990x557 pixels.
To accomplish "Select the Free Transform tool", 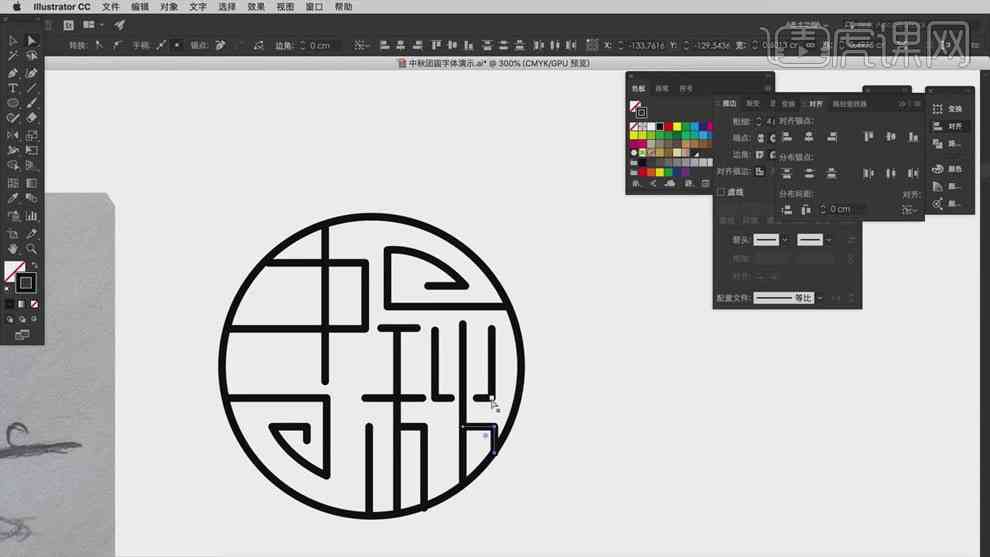I will 31,150.
